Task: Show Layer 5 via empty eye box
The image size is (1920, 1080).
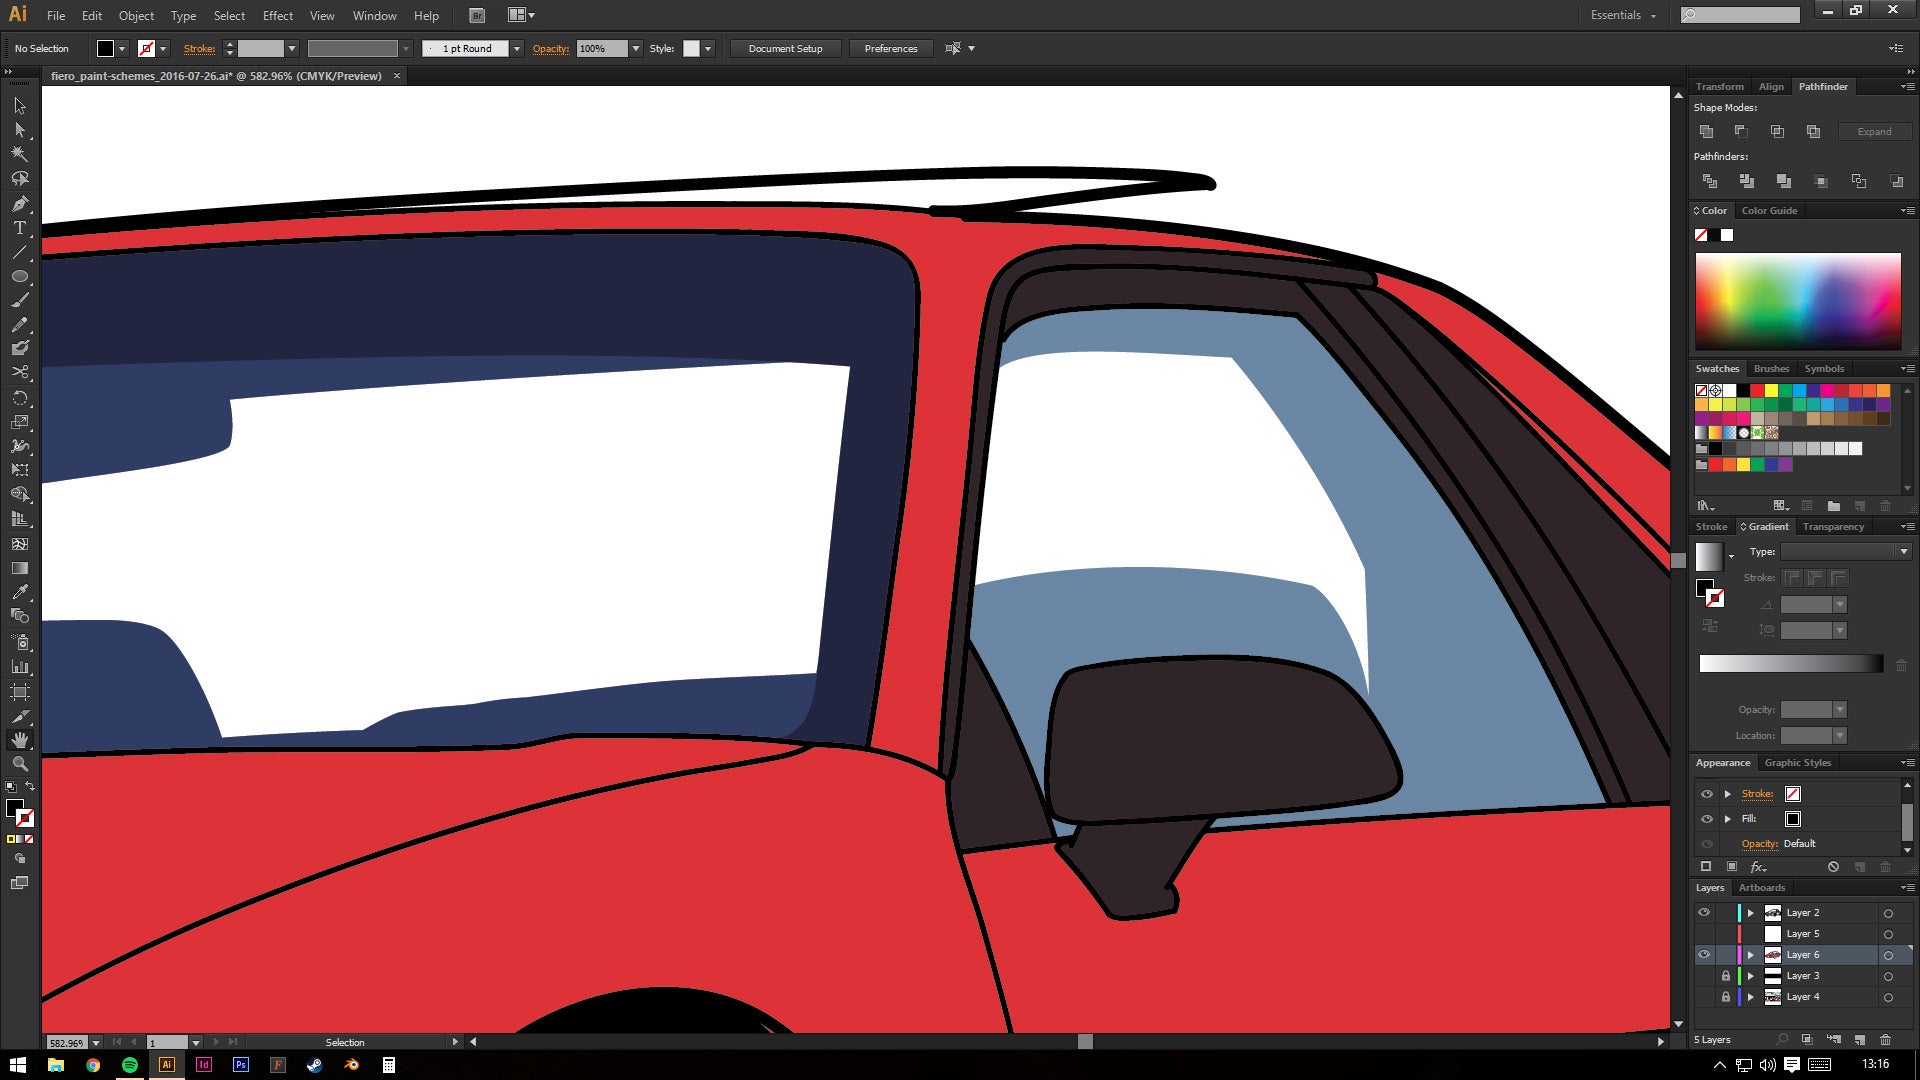Action: (1704, 934)
